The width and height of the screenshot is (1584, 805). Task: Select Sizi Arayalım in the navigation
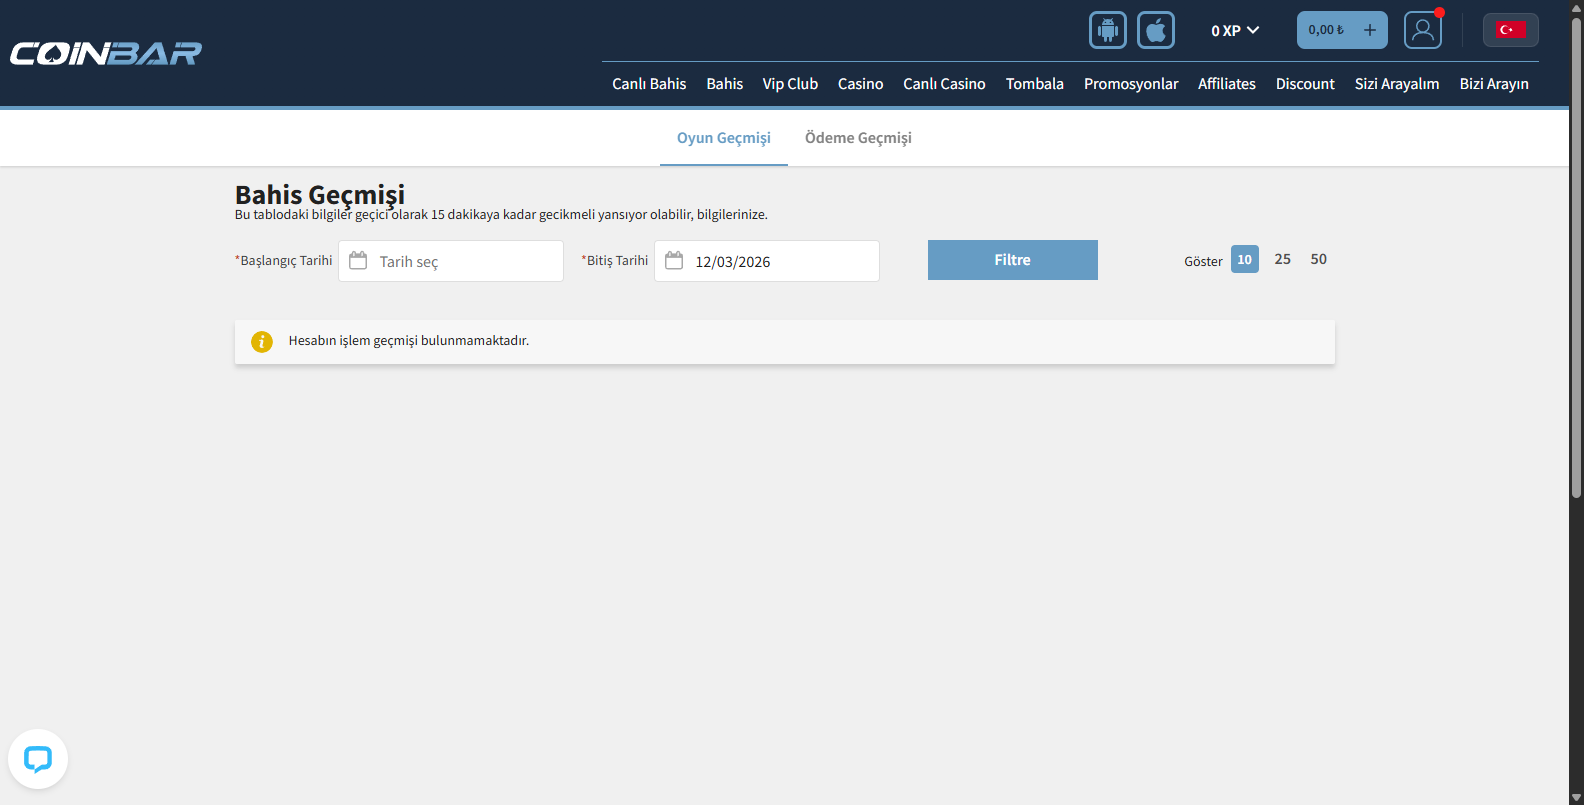pos(1397,84)
